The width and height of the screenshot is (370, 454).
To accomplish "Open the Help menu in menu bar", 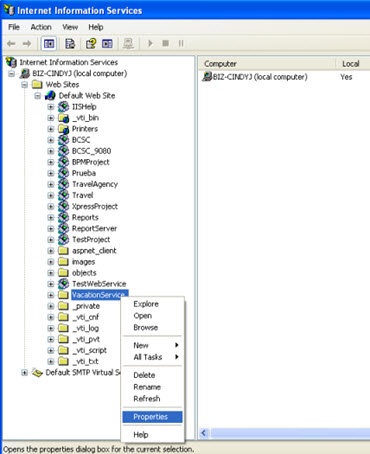I will (96, 27).
